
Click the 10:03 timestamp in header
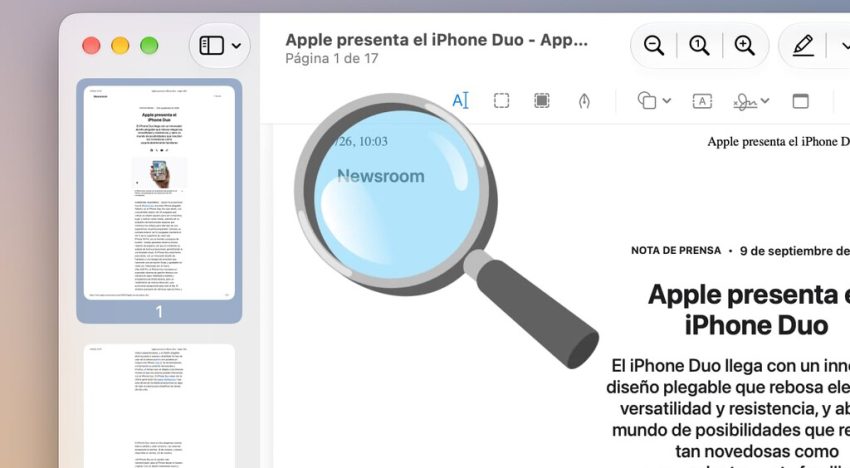coord(374,142)
